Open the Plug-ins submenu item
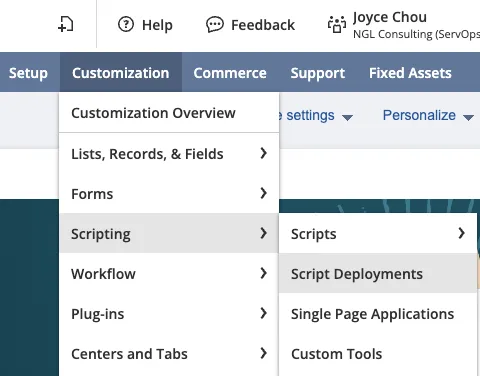Image resolution: width=480 pixels, height=376 pixels. (169, 313)
